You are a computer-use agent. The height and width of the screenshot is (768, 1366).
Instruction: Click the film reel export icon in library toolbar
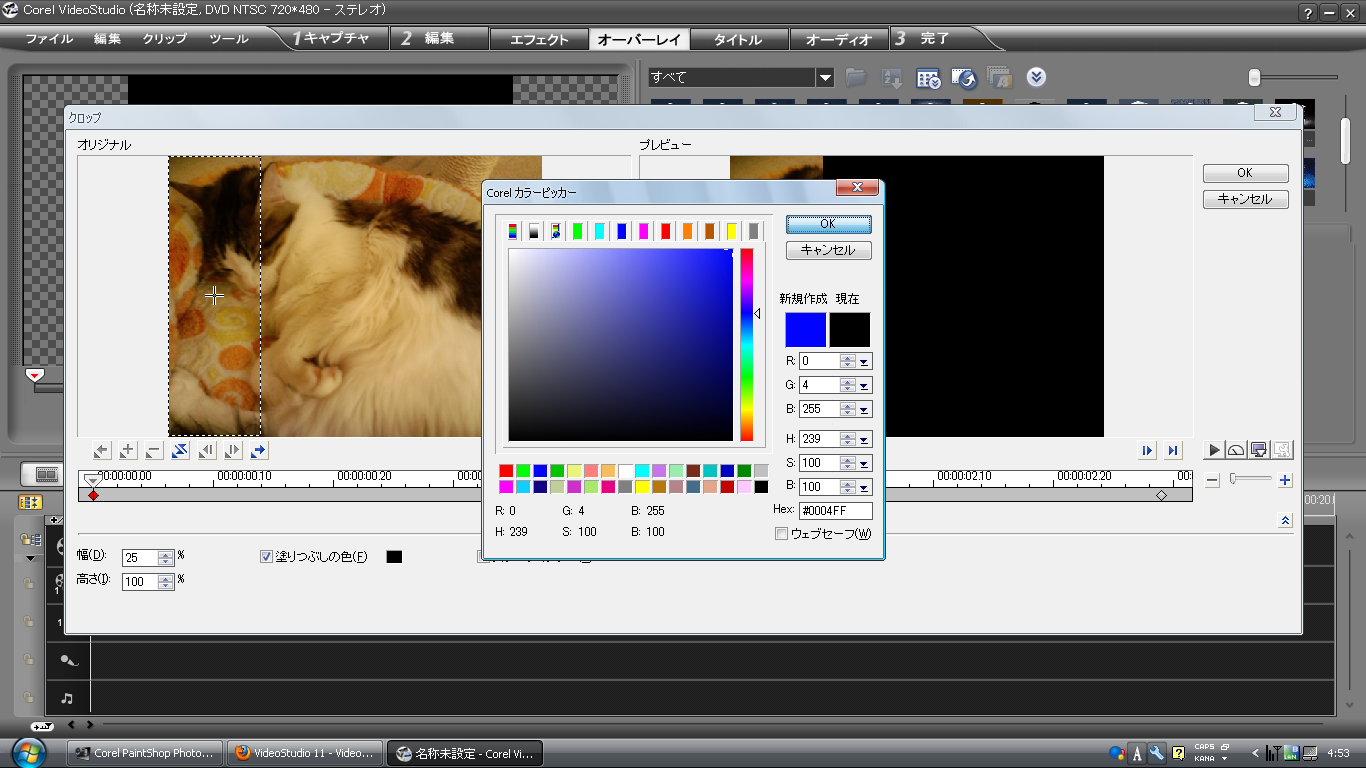point(964,78)
